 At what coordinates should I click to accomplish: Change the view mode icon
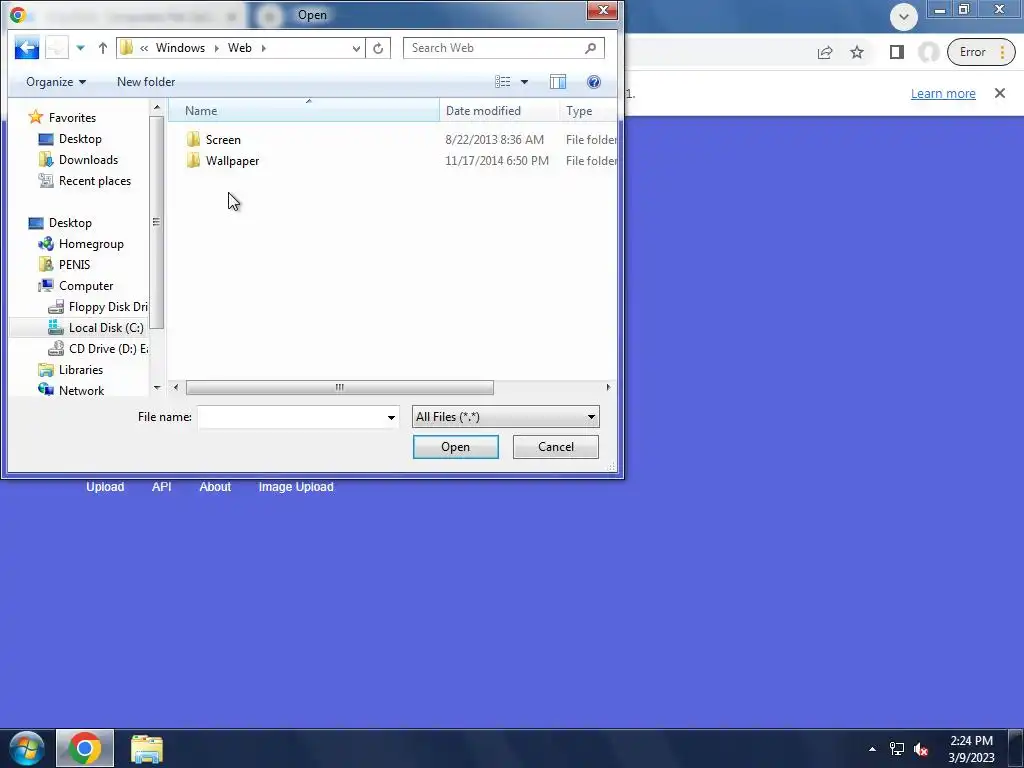503,82
